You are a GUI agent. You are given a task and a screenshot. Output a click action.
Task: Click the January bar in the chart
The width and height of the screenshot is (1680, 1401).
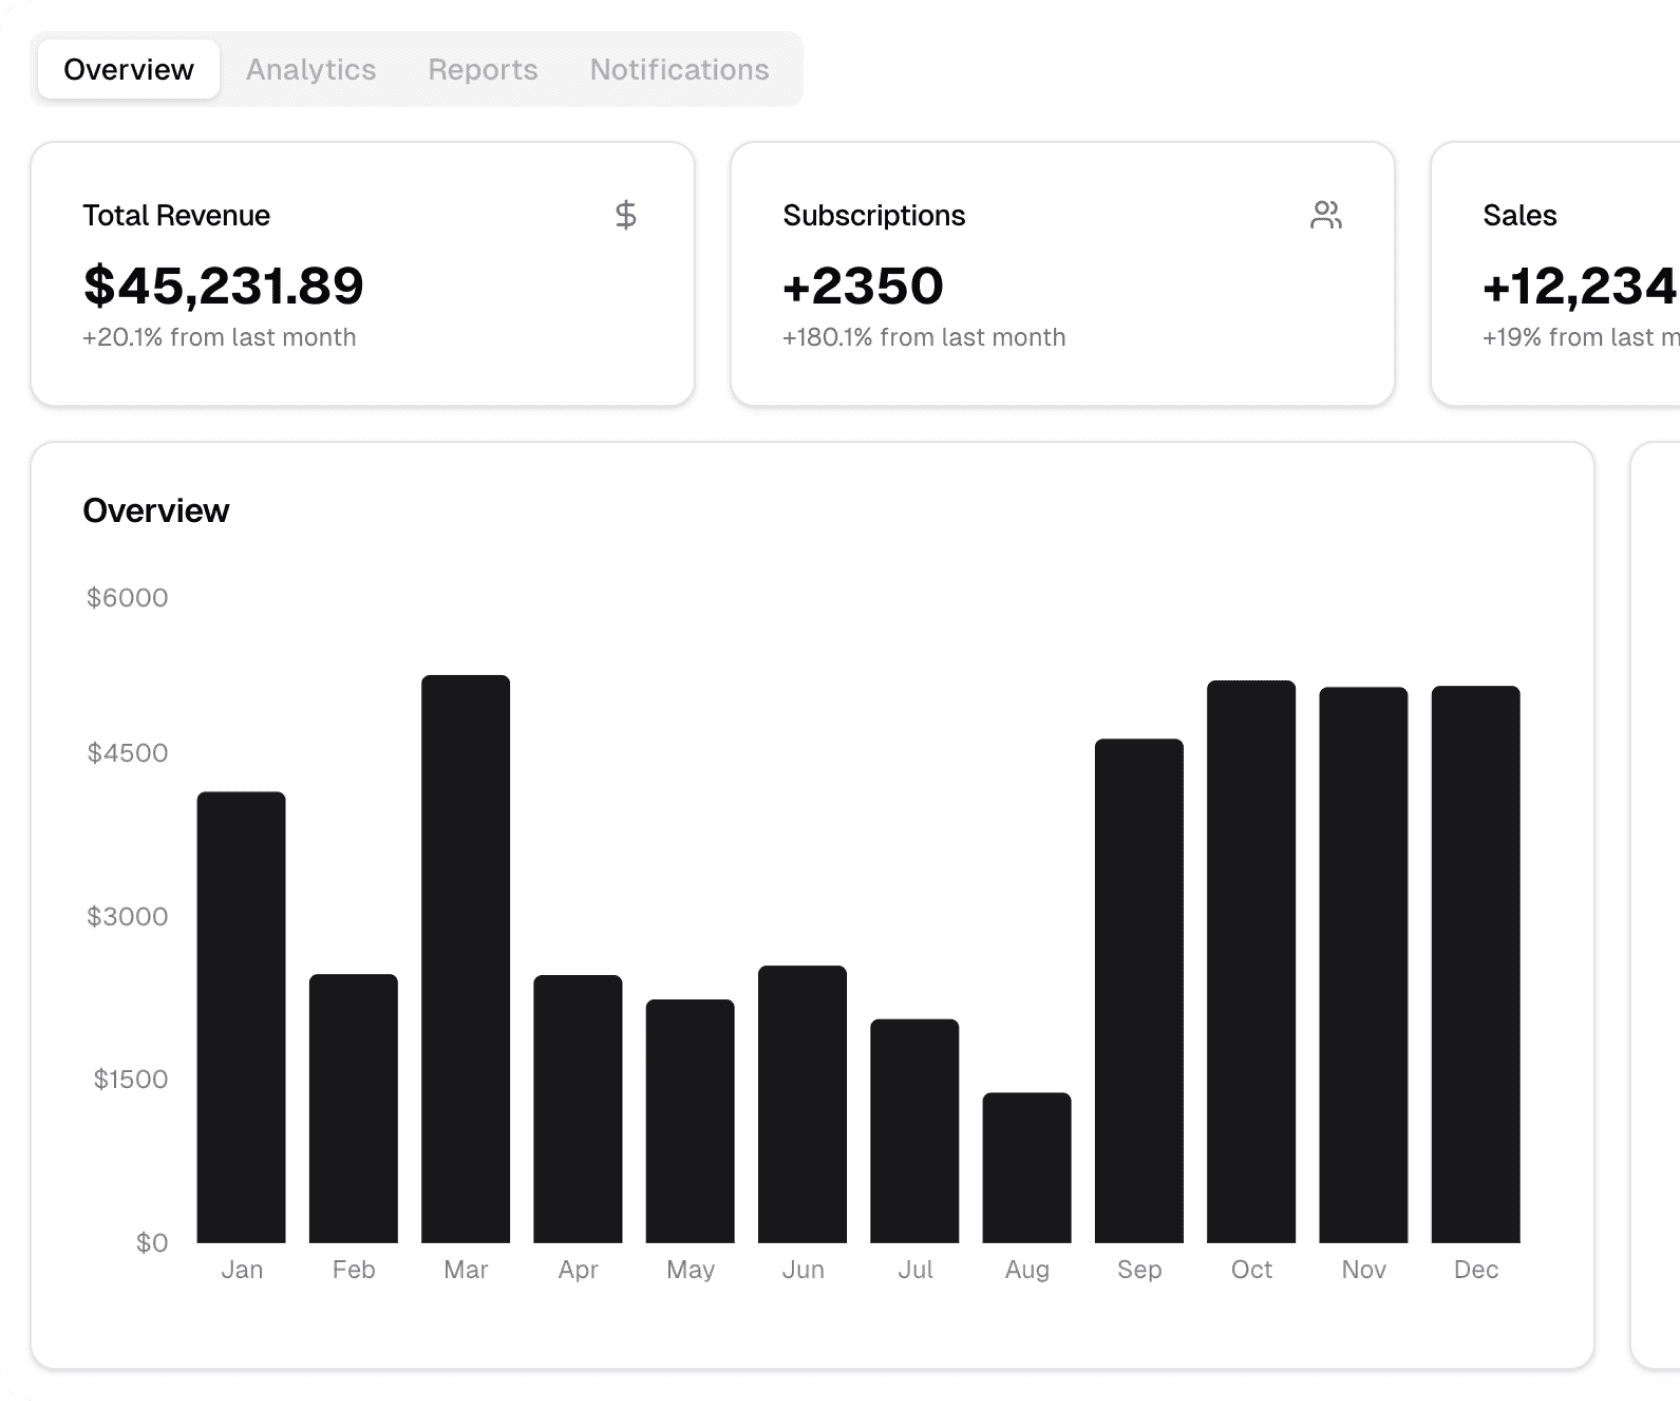(241, 1017)
